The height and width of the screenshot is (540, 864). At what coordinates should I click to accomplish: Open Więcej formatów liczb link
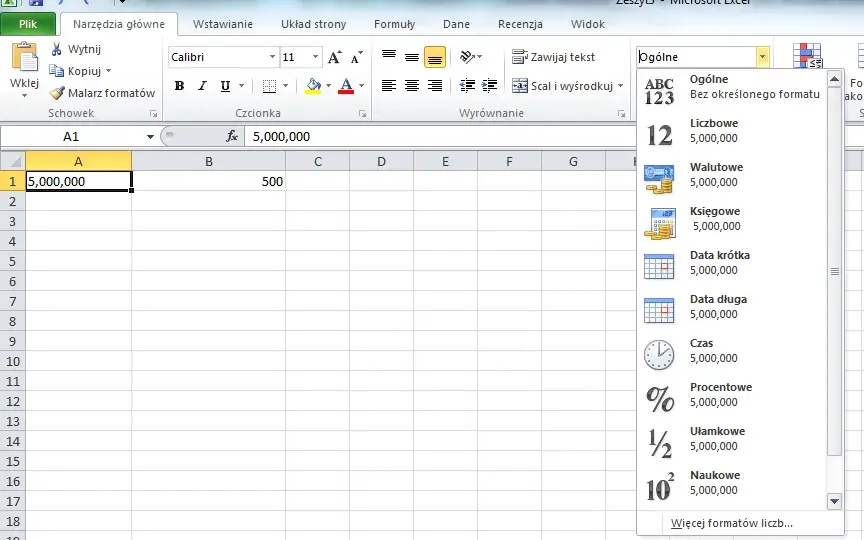pos(731,523)
